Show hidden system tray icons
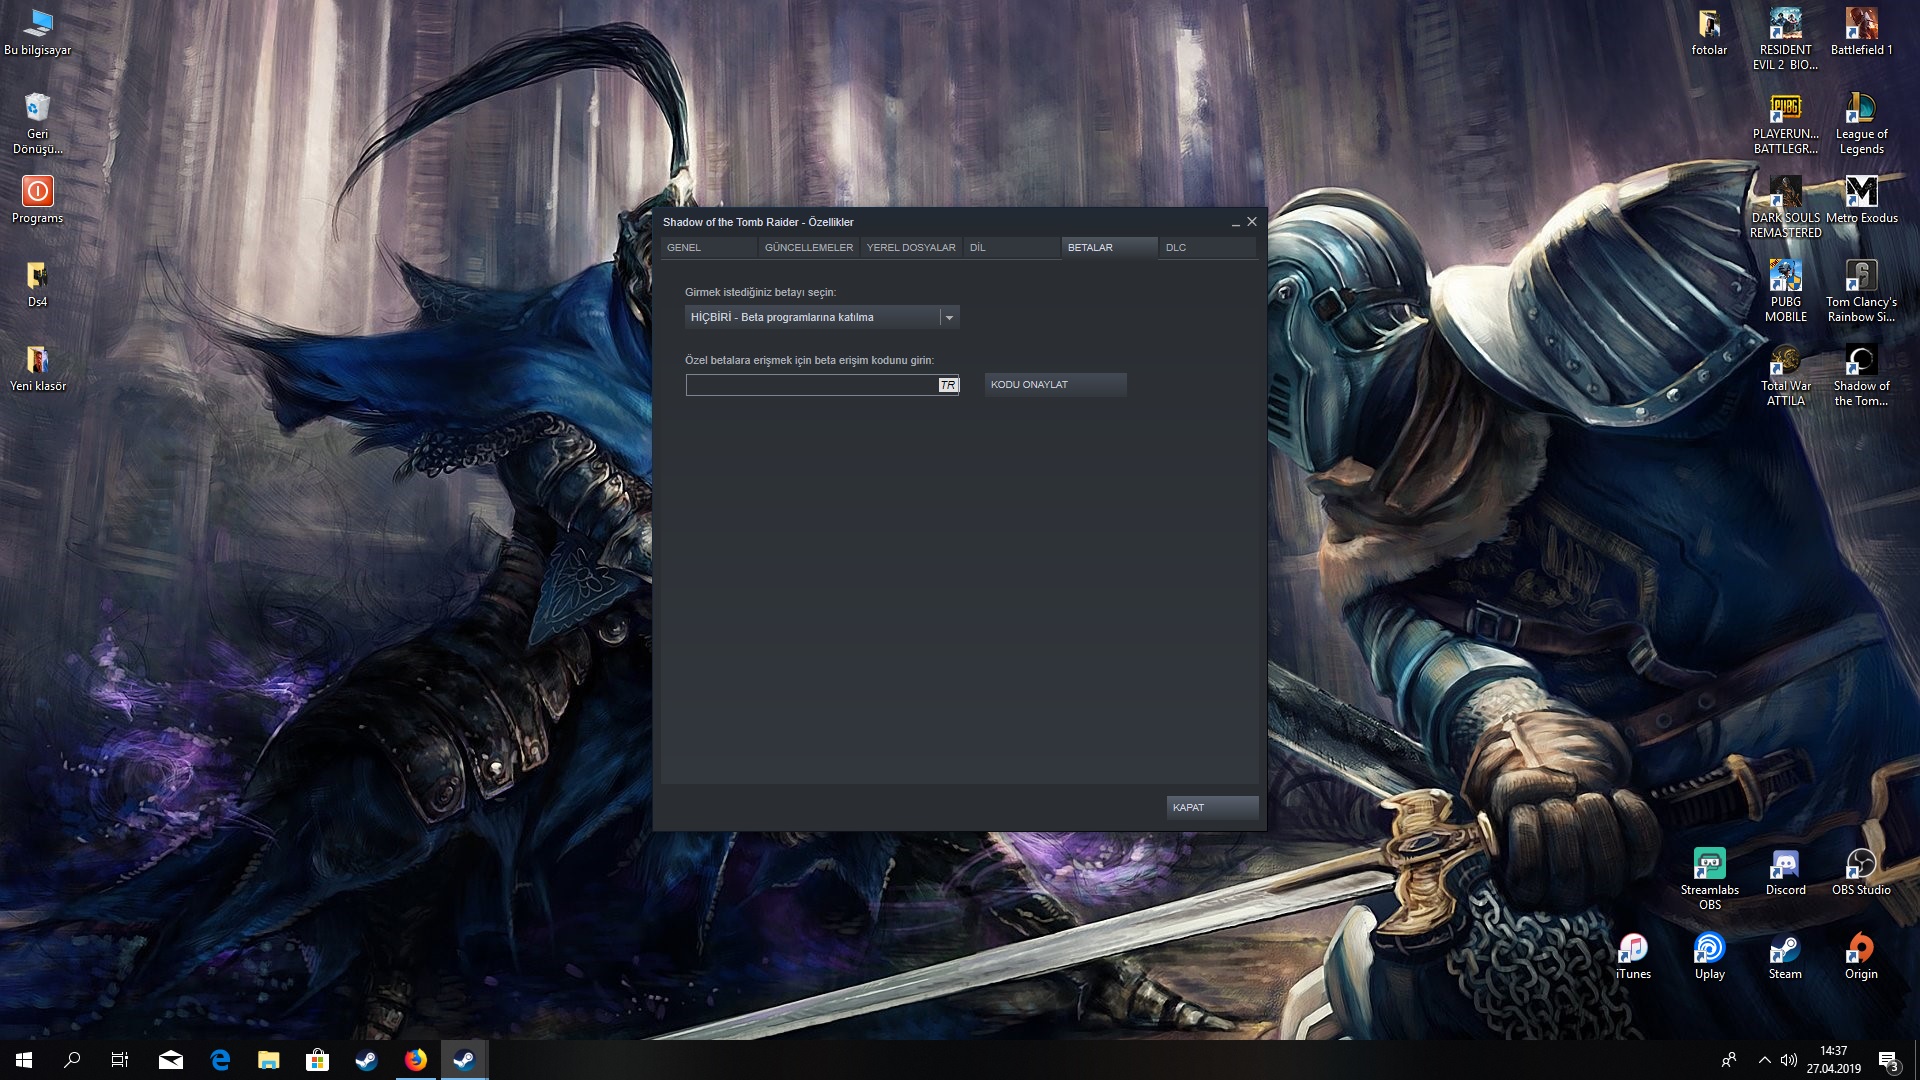Viewport: 1920px width, 1080px height. tap(1765, 1060)
